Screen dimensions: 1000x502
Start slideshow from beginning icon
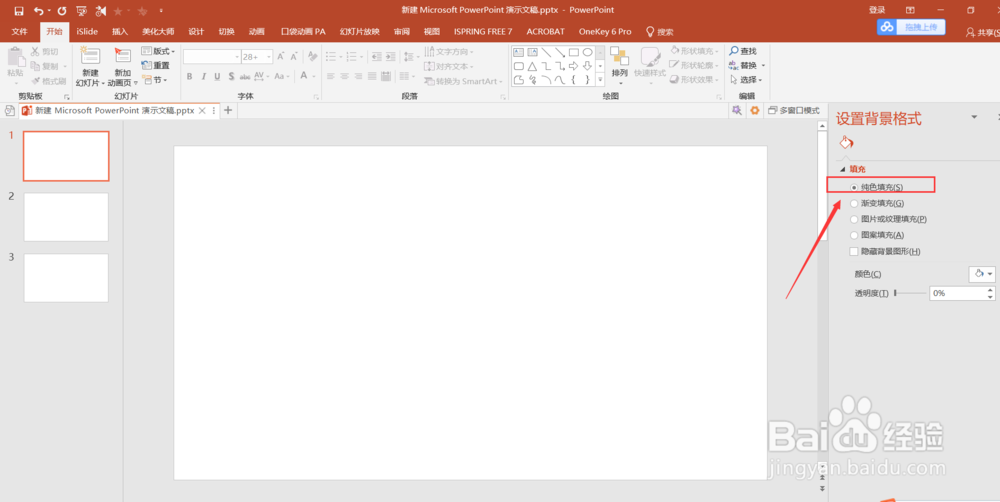point(81,11)
